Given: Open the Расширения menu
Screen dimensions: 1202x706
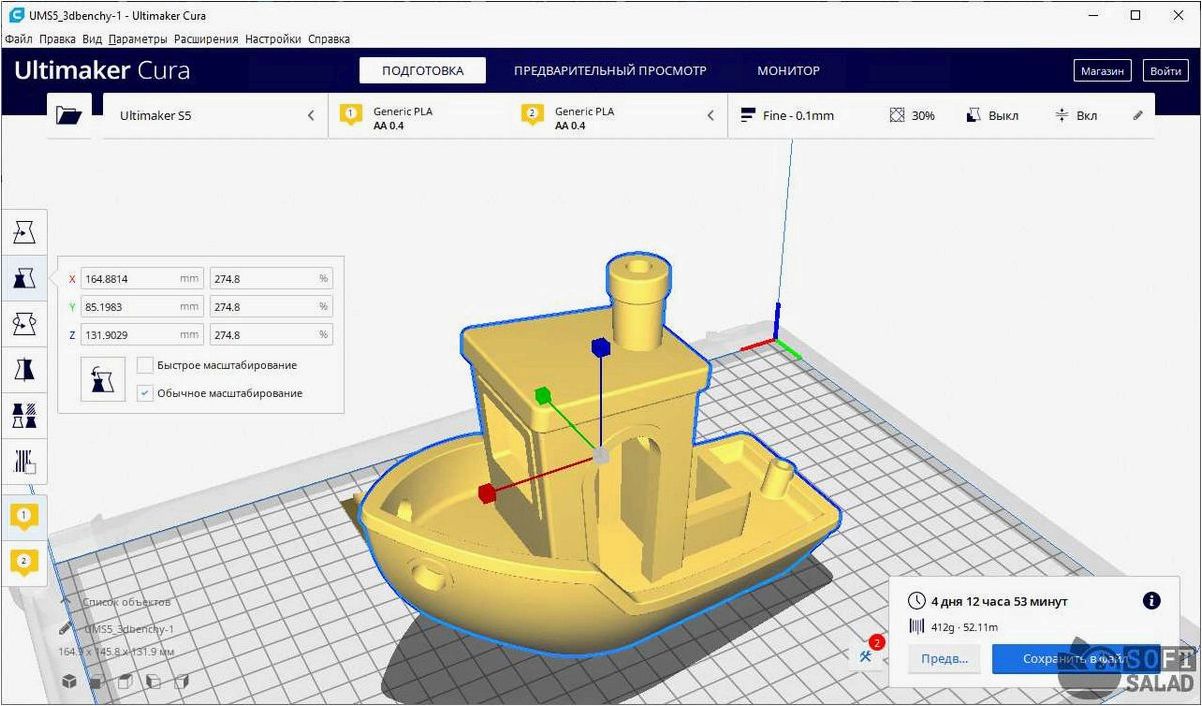Looking at the screenshot, I should tap(206, 39).
